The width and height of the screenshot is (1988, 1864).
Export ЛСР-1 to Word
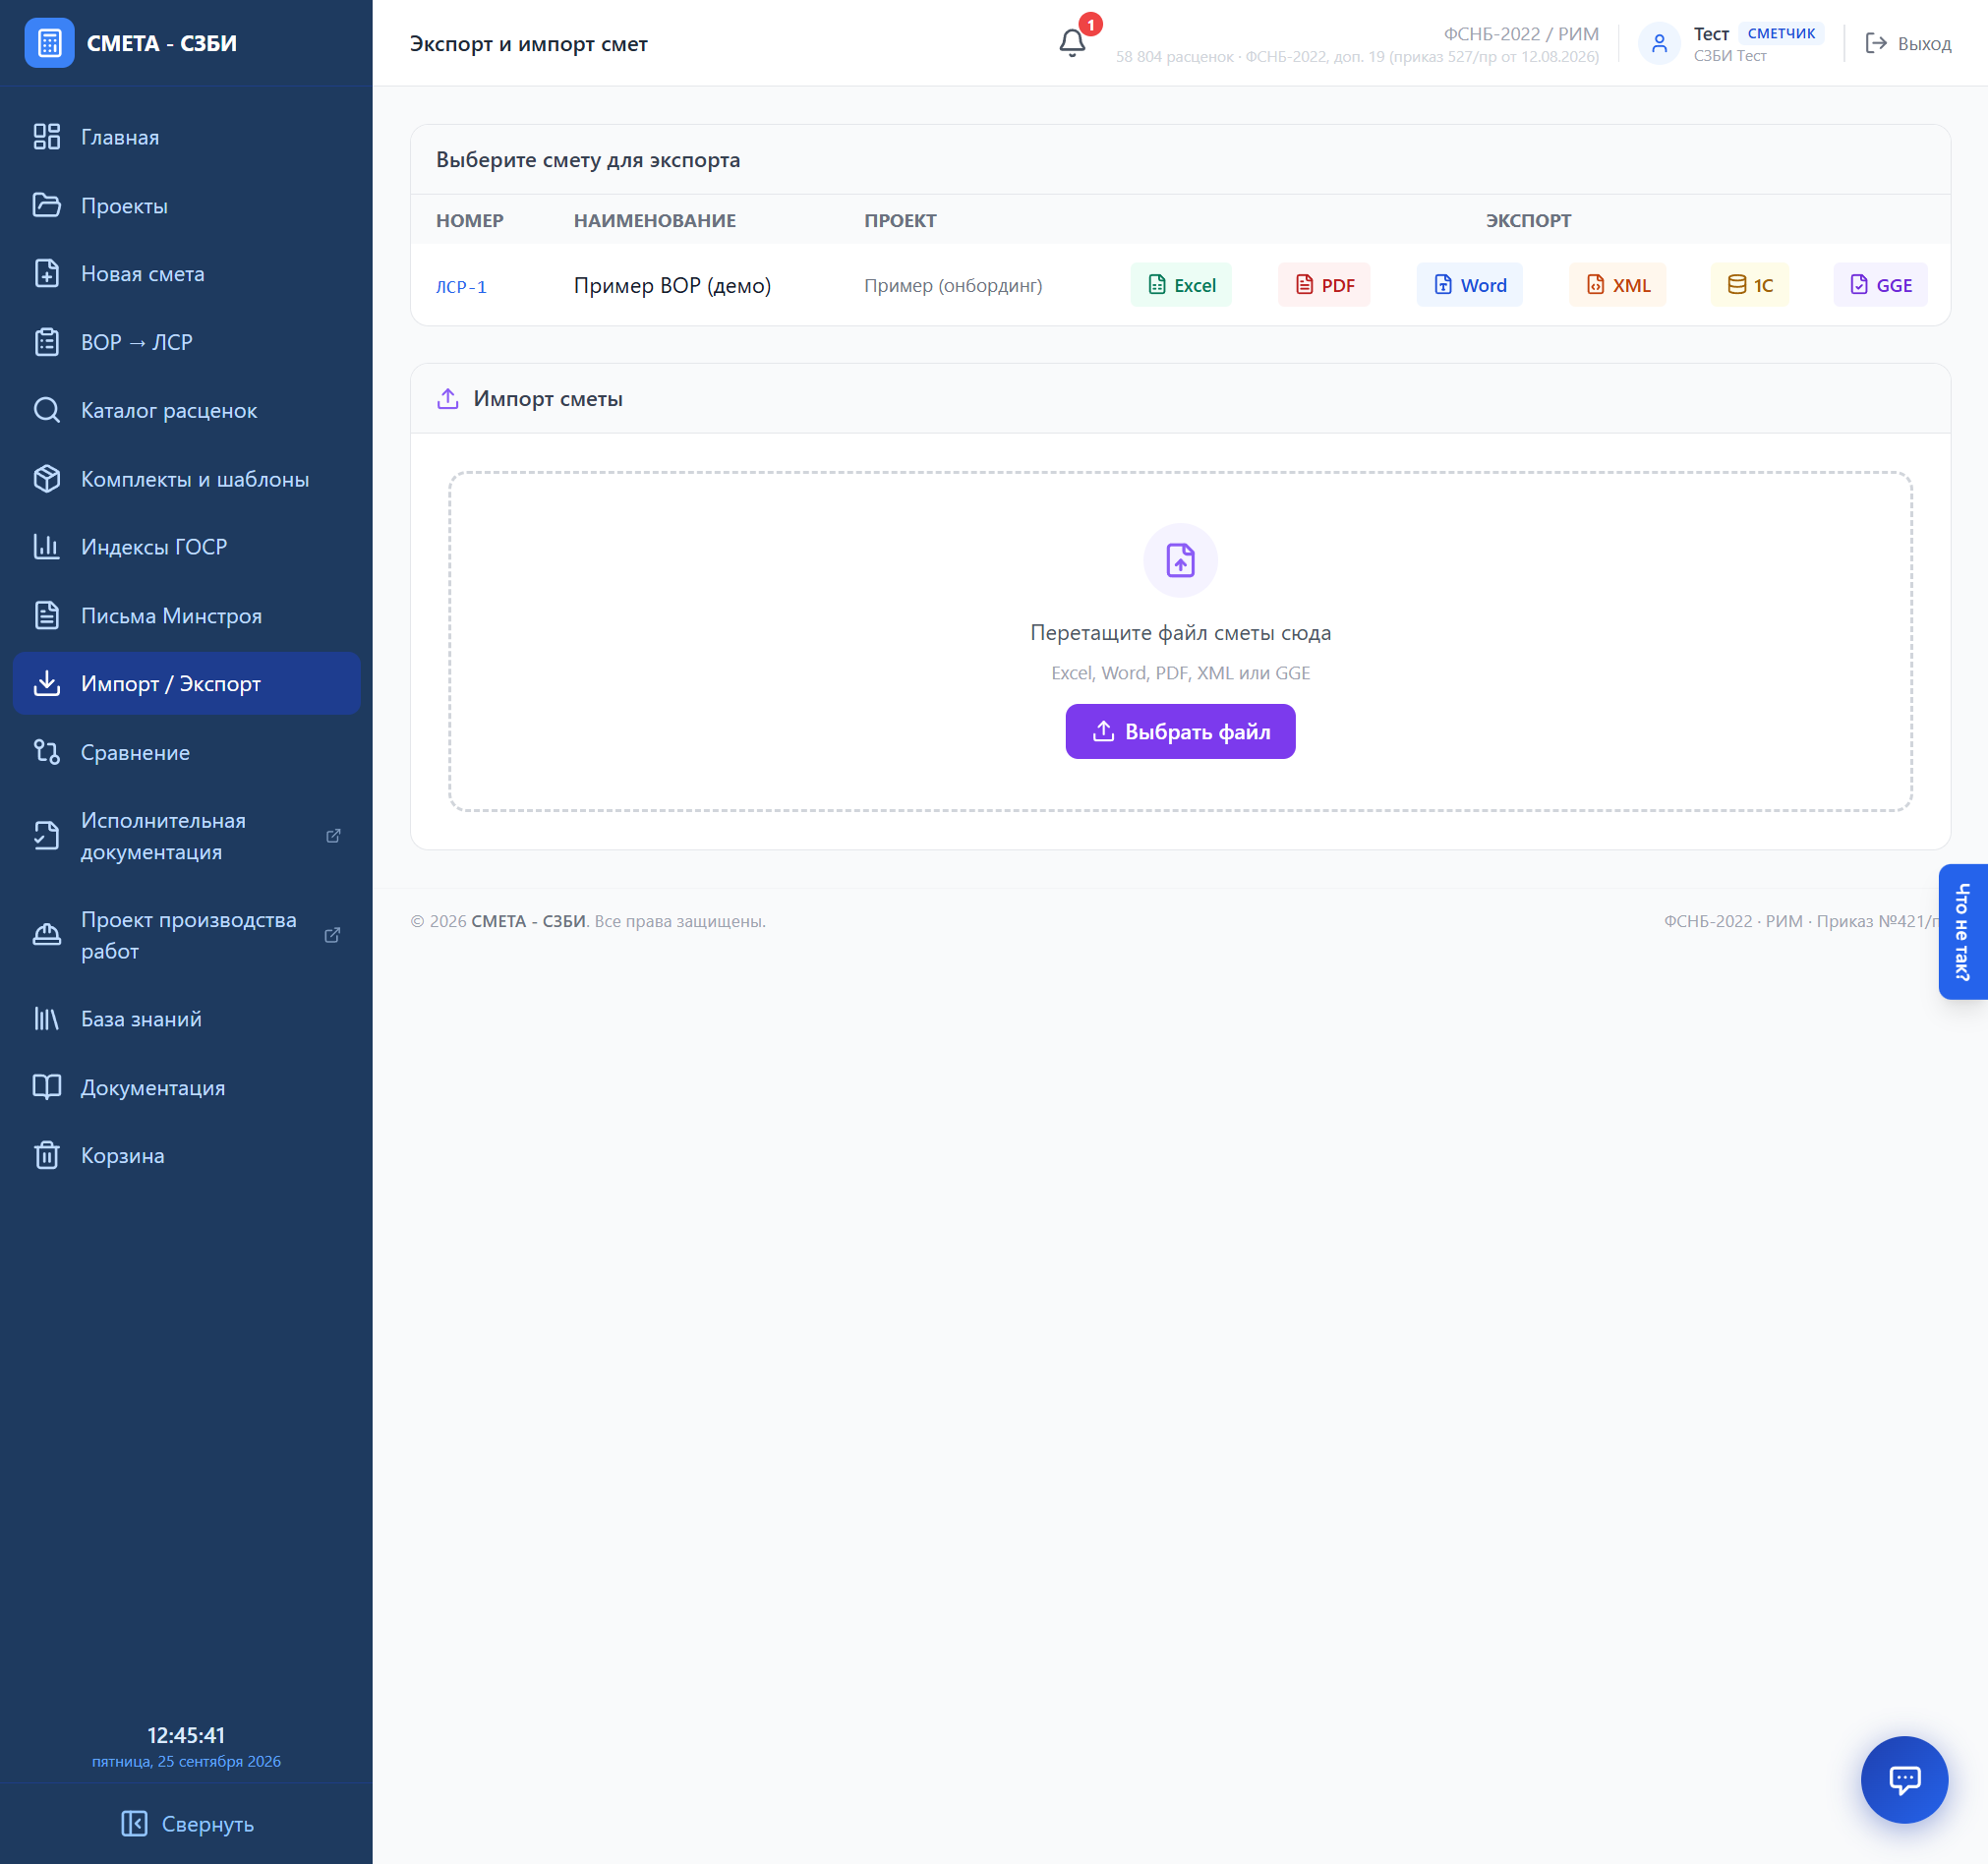1470,285
